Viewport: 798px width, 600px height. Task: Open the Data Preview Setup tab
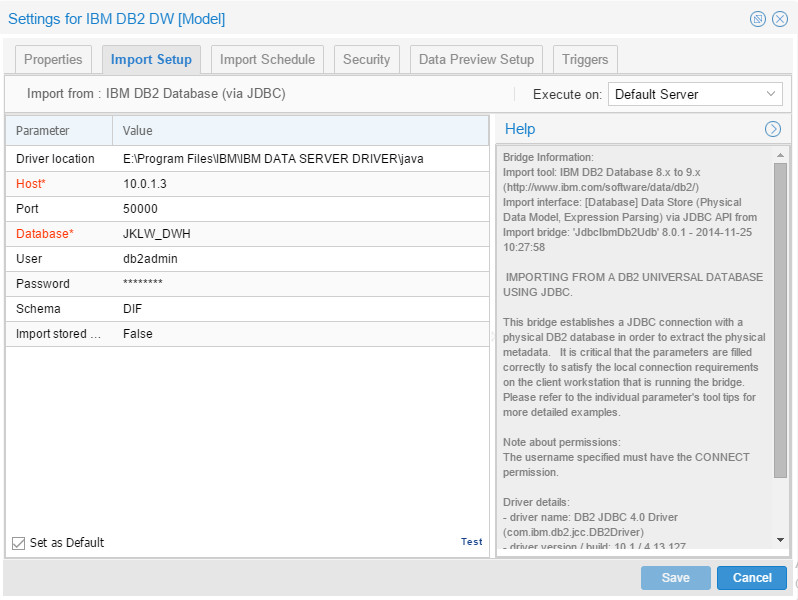pyautogui.click(x=476, y=60)
